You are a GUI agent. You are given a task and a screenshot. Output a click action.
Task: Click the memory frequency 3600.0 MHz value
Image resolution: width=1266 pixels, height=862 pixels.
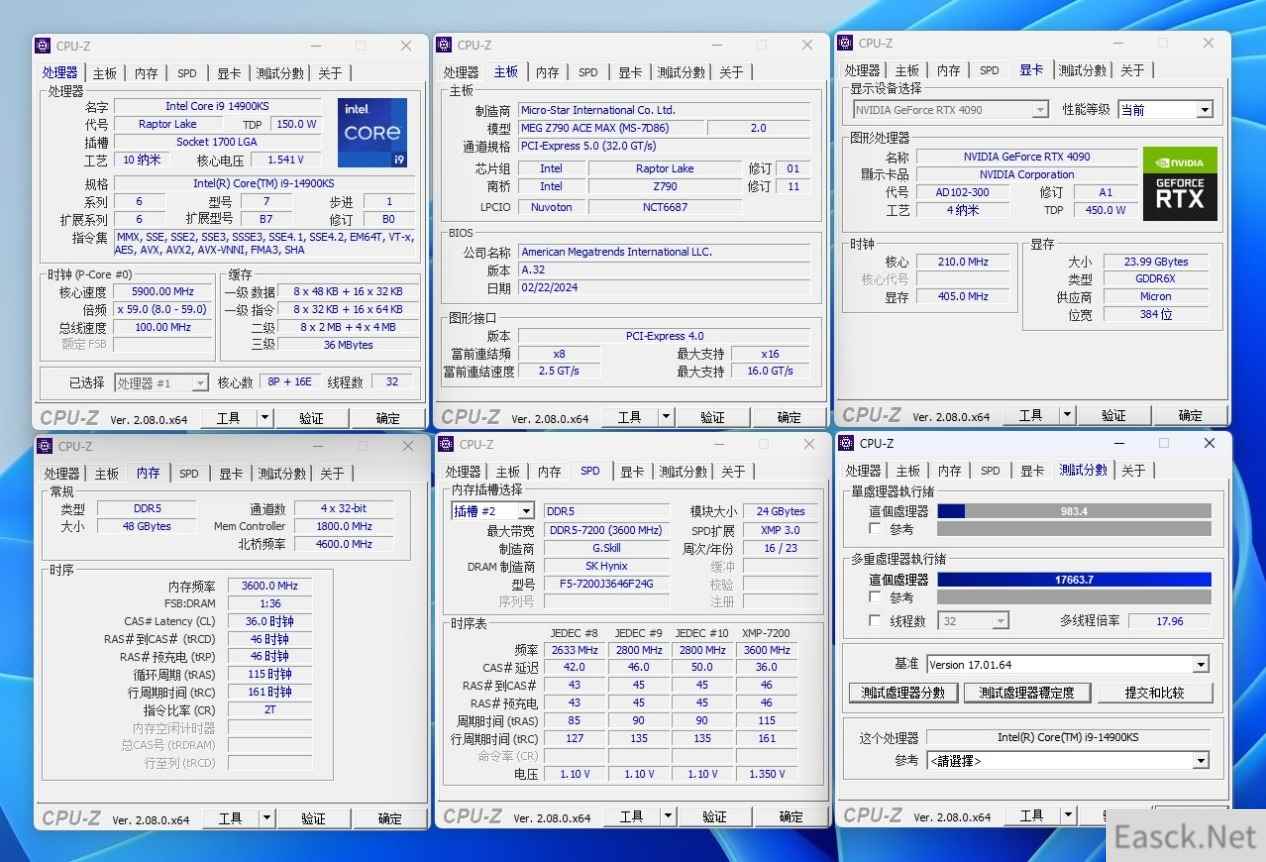pyautogui.click(x=270, y=586)
